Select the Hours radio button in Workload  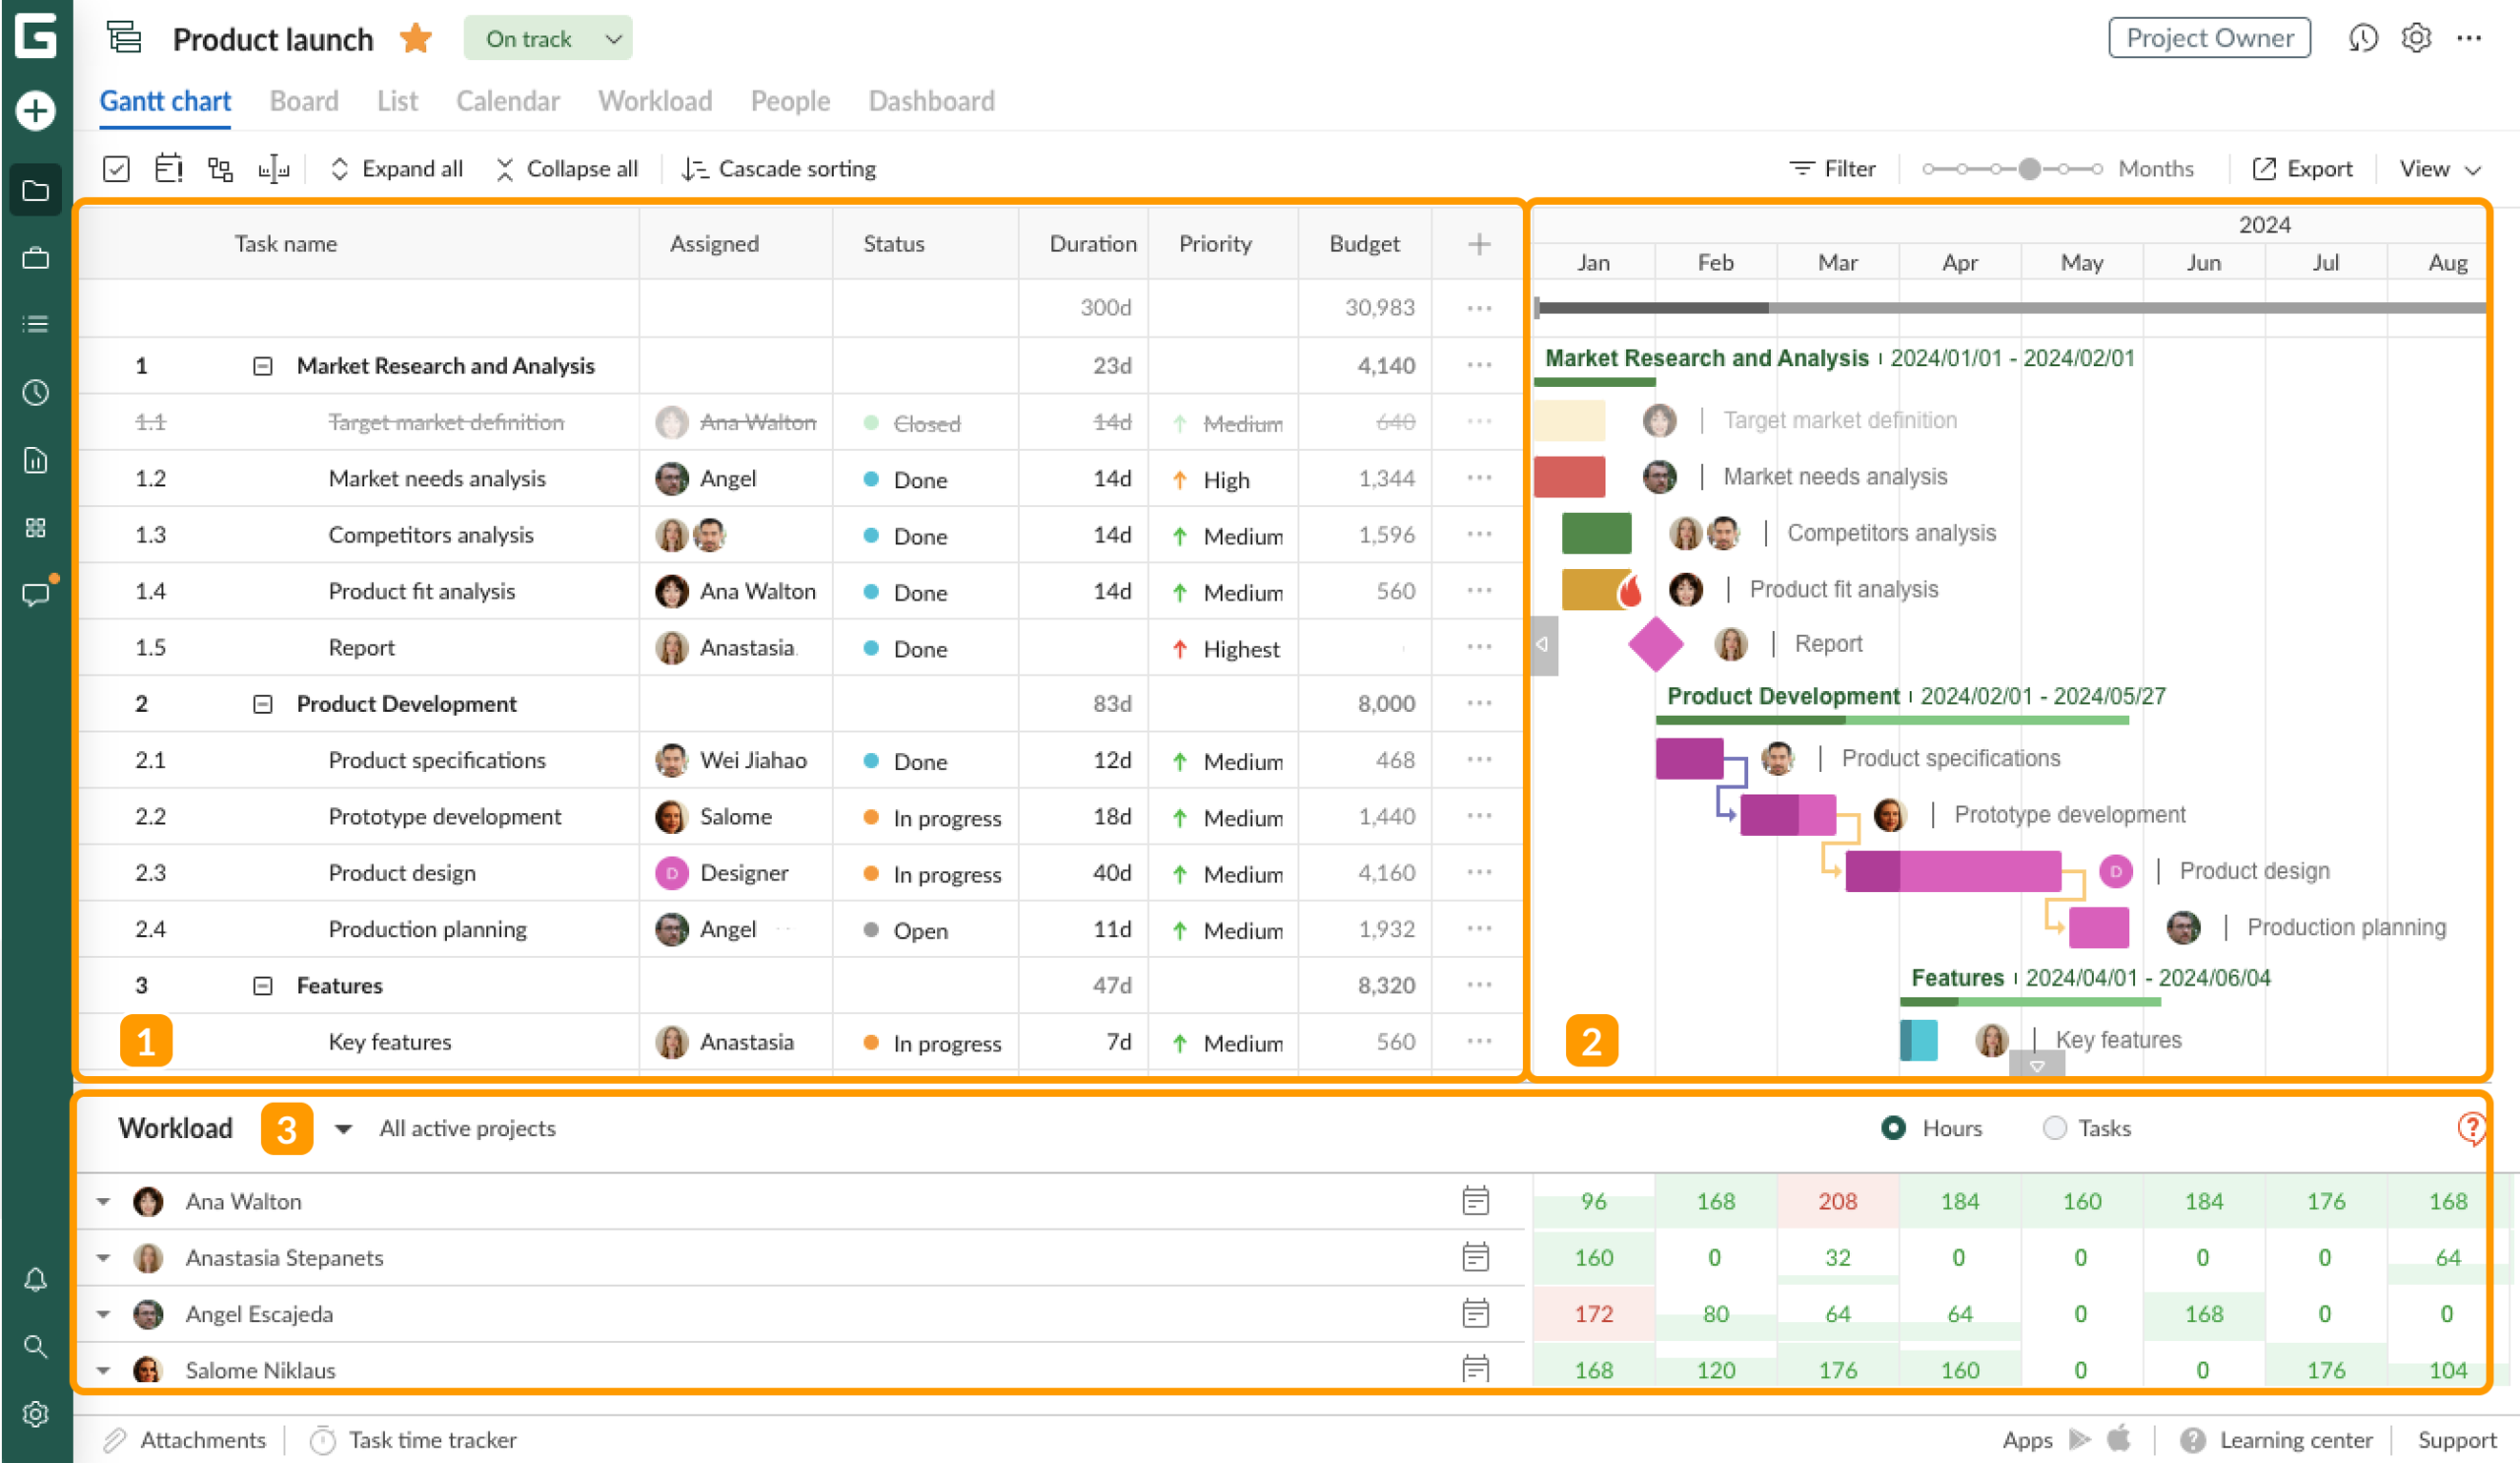point(1893,1127)
